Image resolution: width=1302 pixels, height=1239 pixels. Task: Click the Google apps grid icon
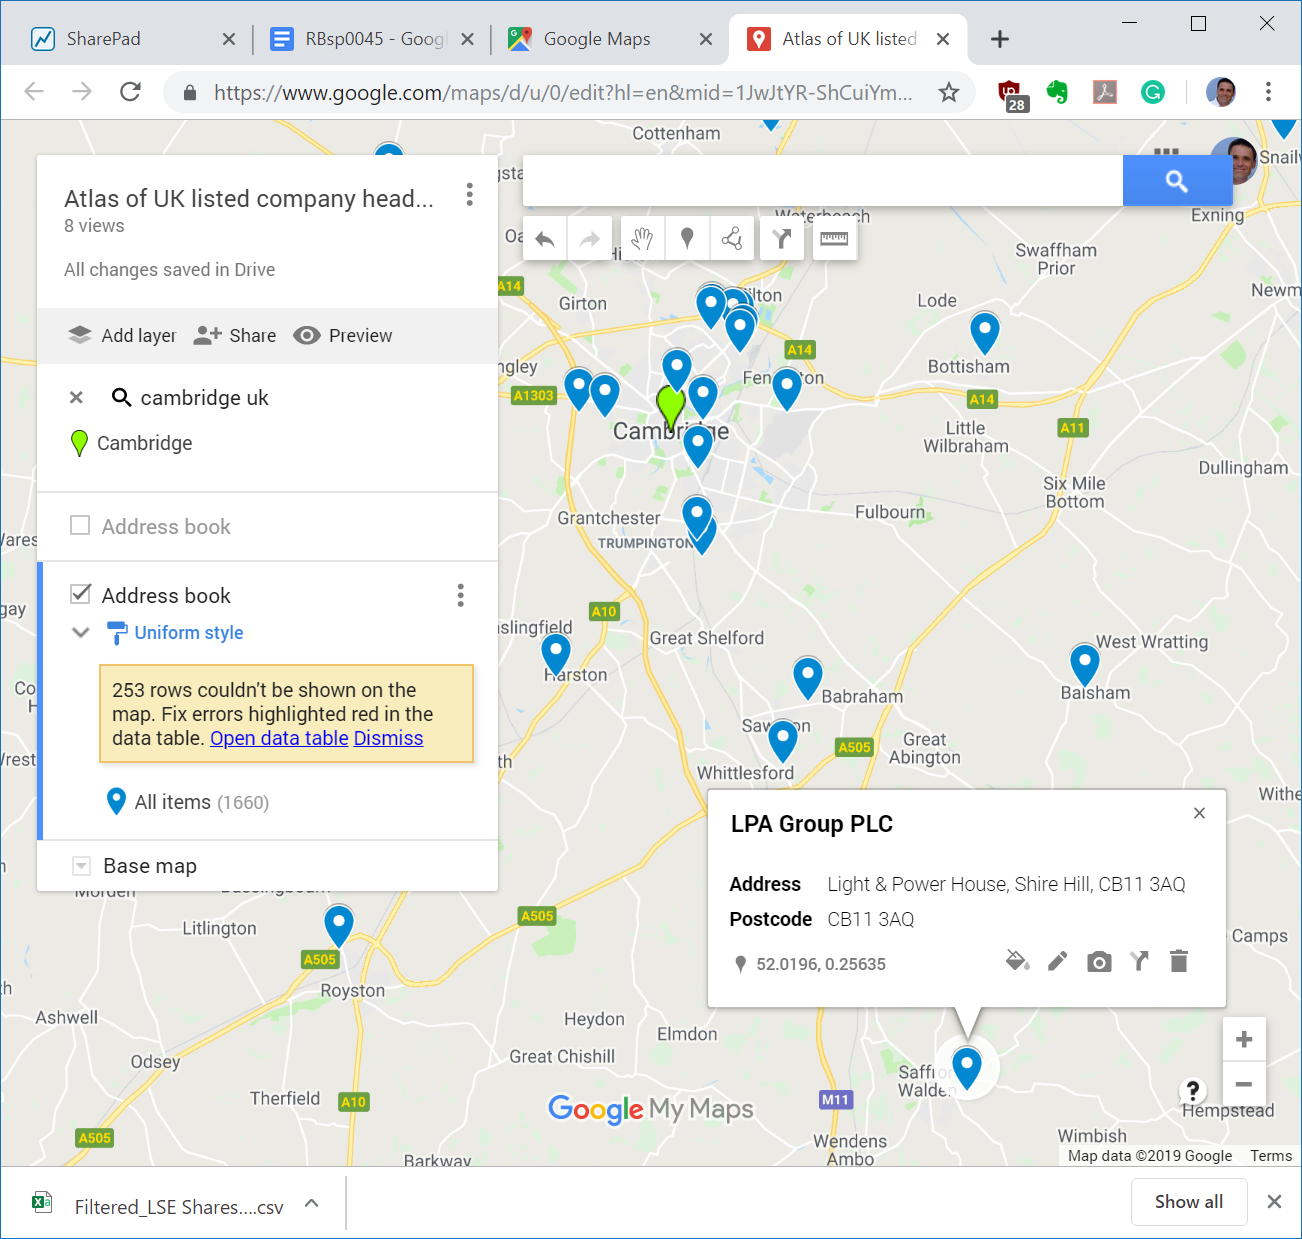[1166, 152]
